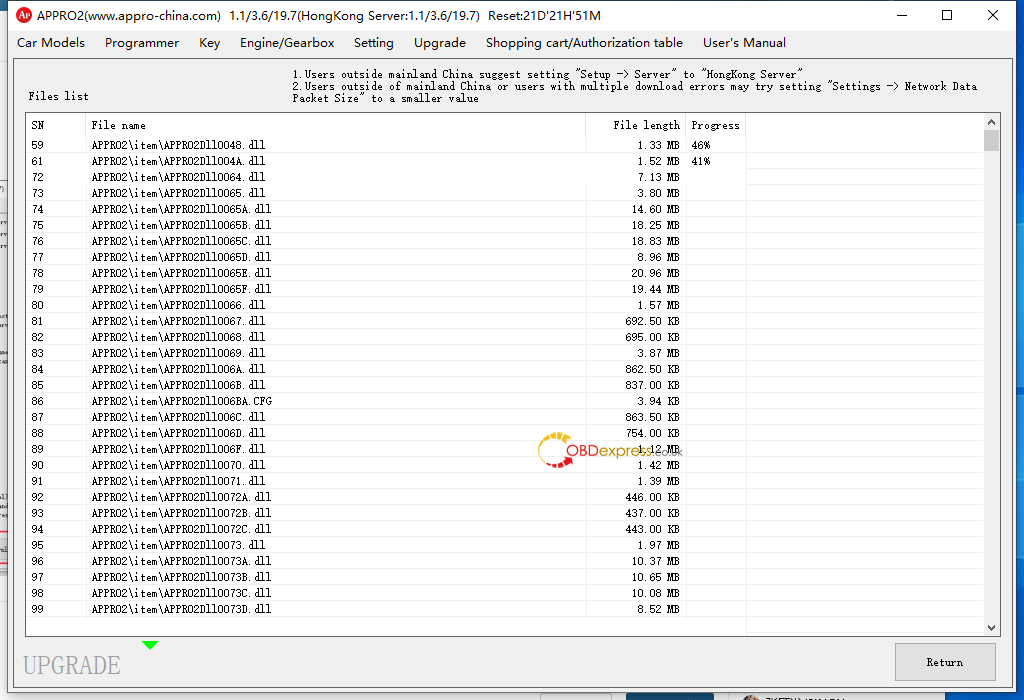The height and width of the screenshot is (700, 1024).
Task: Open Shopping cart/Authorization table menu
Action: 584,43
